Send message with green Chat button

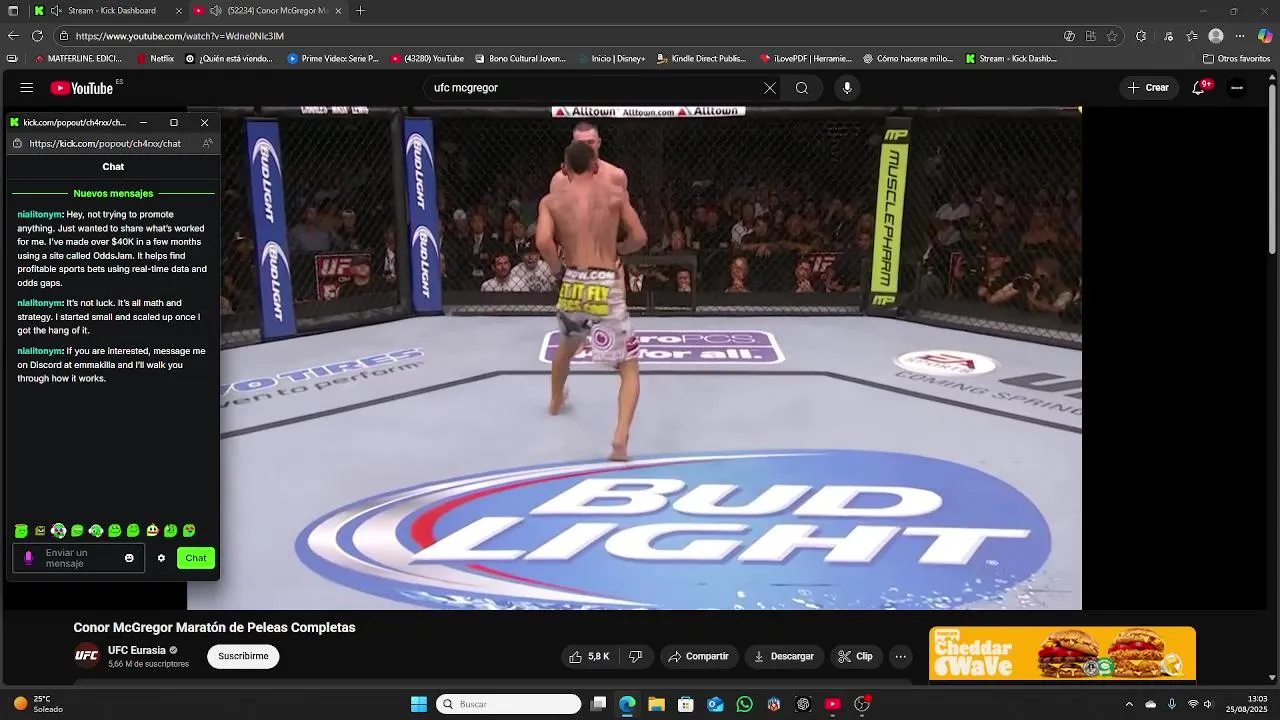pyautogui.click(x=196, y=558)
